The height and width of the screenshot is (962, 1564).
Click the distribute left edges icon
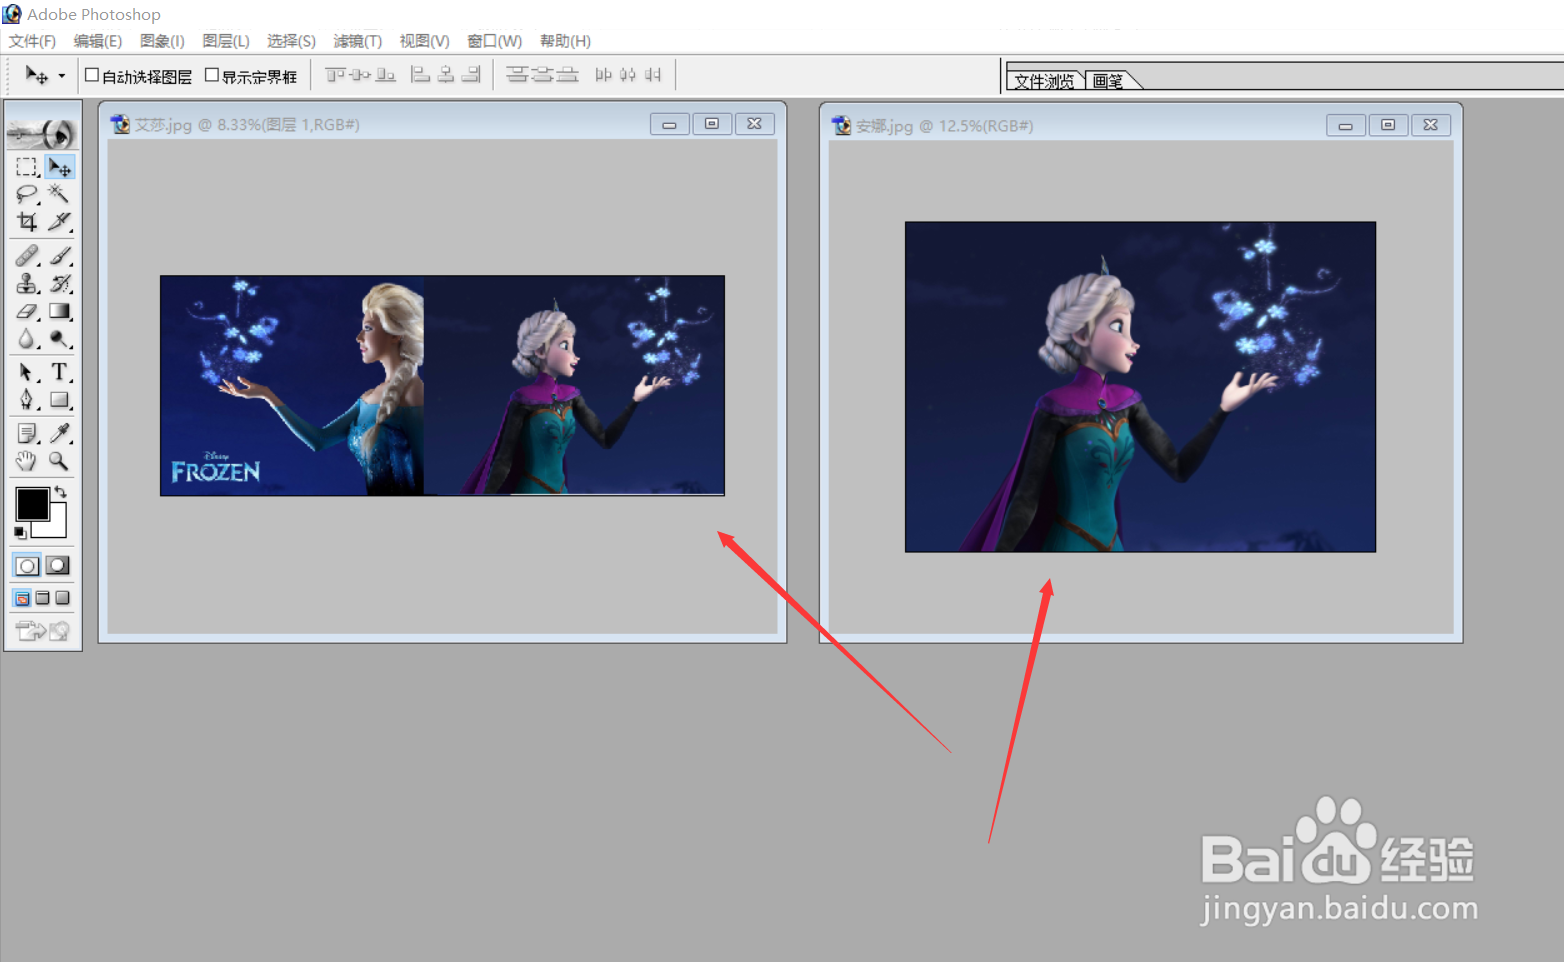tap(603, 75)
